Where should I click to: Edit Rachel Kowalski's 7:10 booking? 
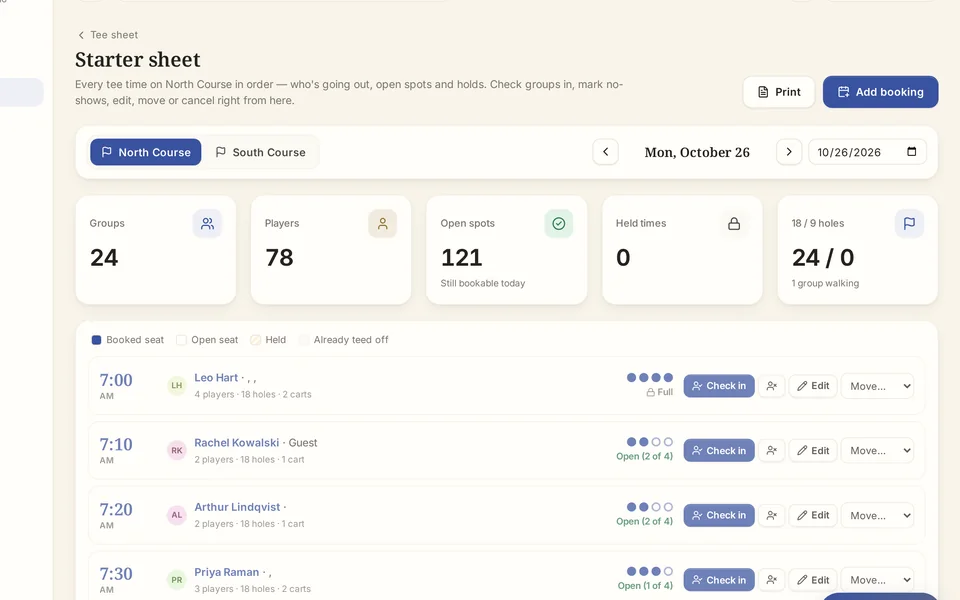[812, 451]
